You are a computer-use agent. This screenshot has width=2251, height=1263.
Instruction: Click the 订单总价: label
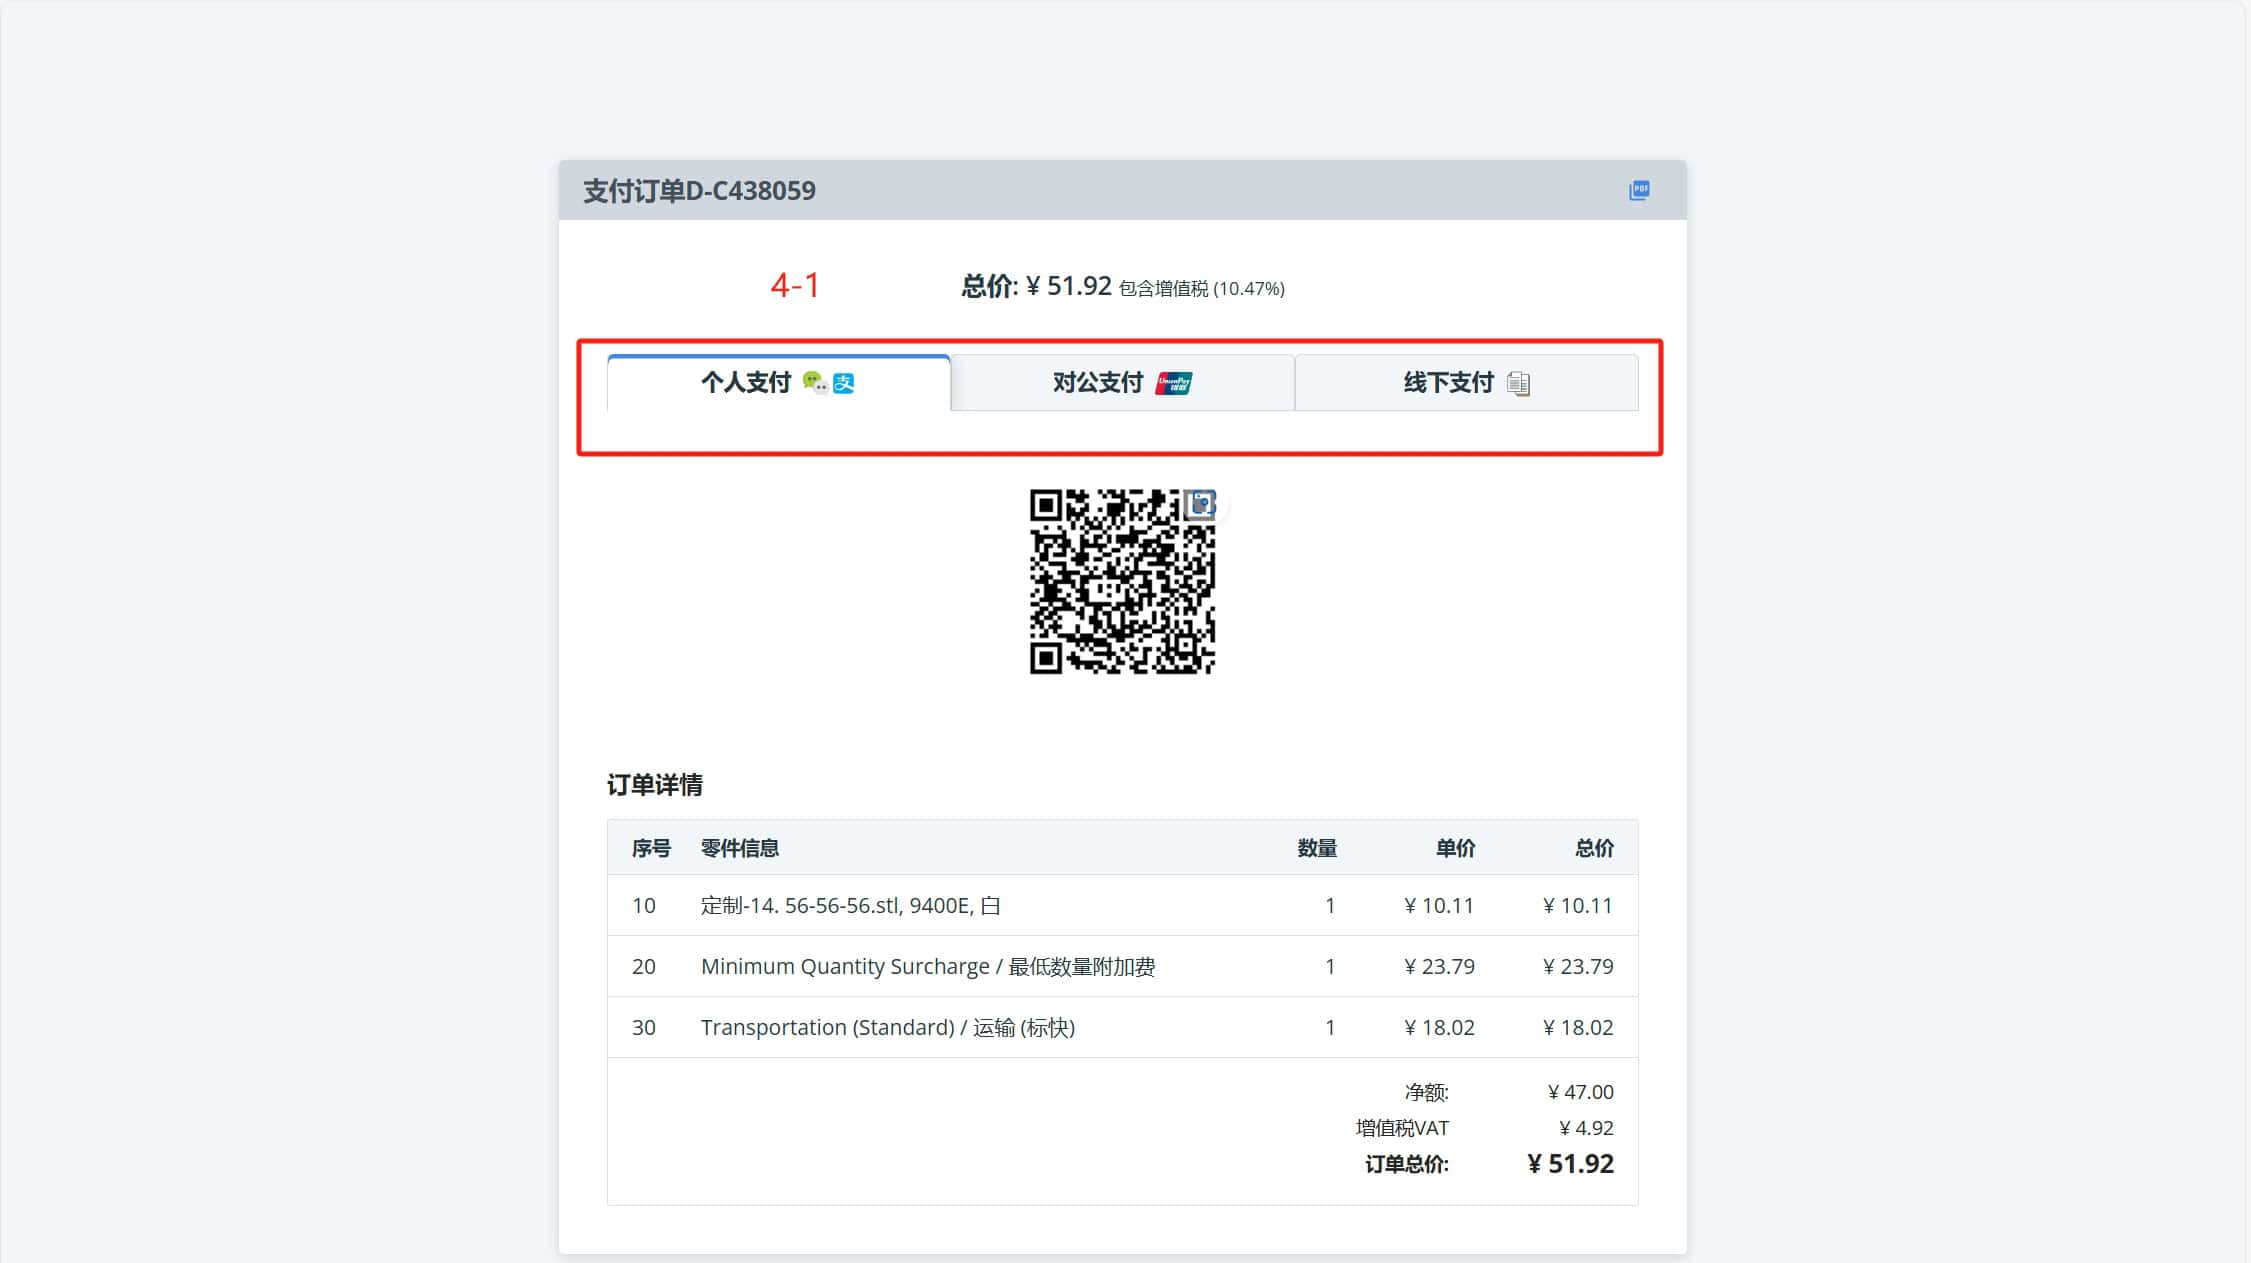tap(1406, 1165)
